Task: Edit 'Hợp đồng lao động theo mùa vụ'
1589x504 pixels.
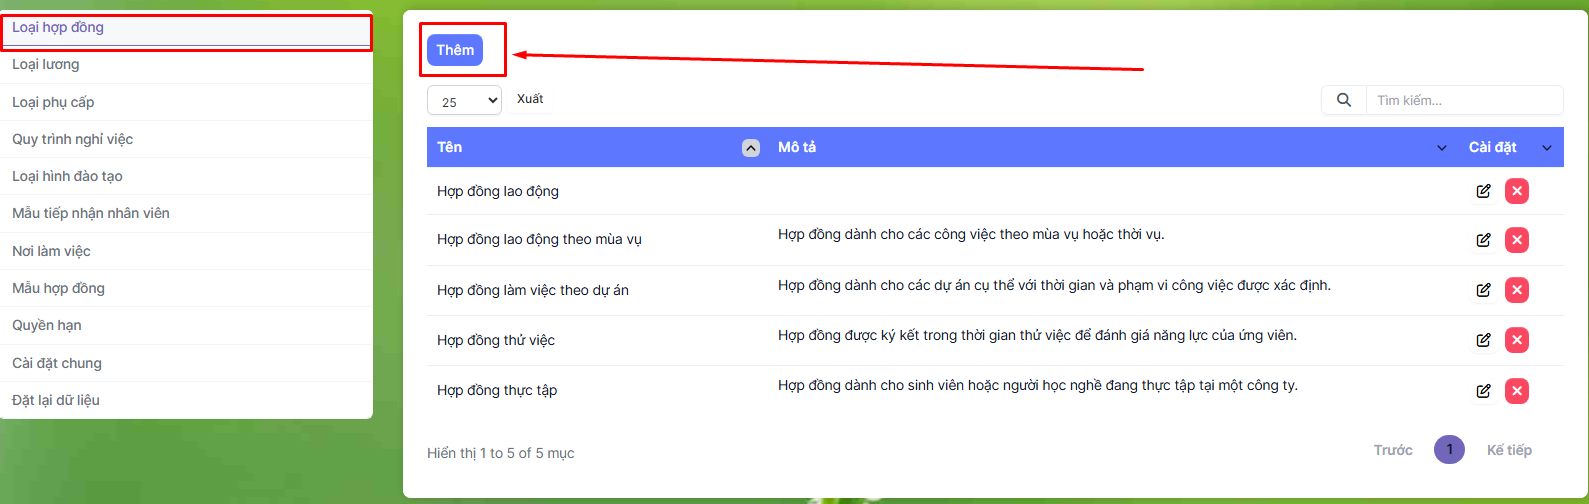Action: tap(1483, 240)
